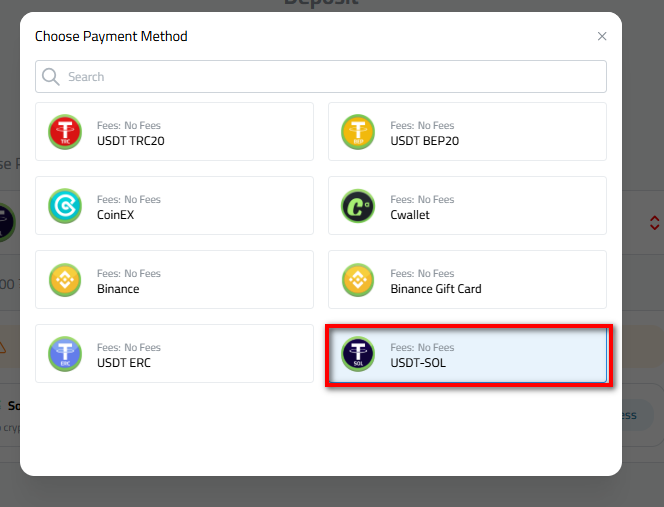This screenshot has height=507, width=664.
Task: Click the dark USDT-SOL coin icon
Action: 358,354
